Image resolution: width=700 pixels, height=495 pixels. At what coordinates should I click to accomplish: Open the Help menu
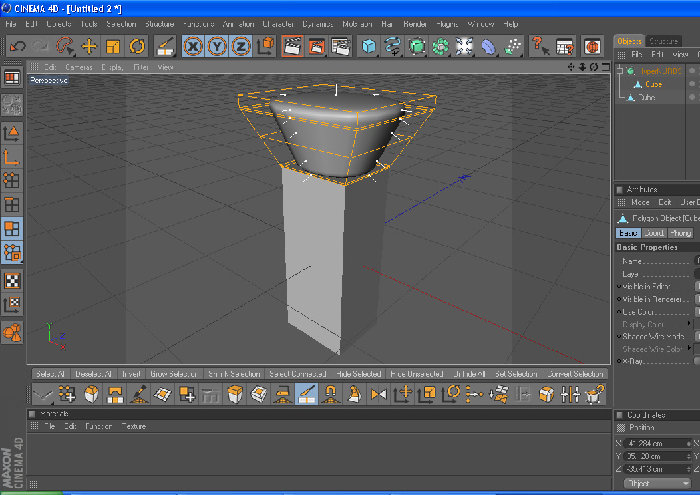point(510,24)
